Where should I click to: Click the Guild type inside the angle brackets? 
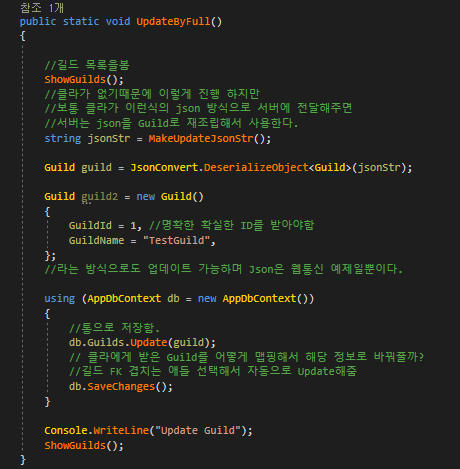click(x=330, y=167)
